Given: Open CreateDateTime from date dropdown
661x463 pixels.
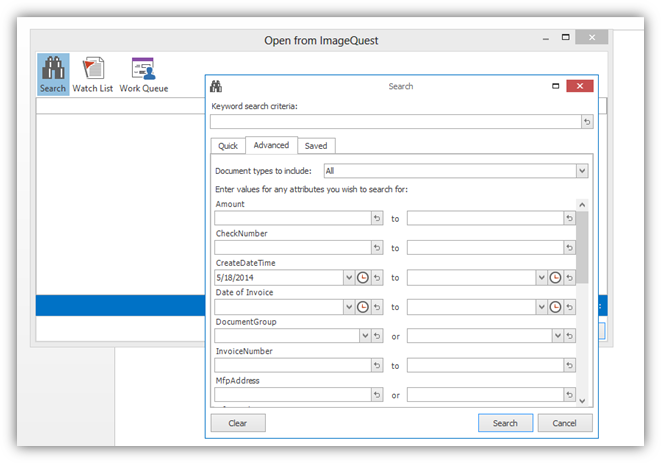Looking at the screenshot, I should [349, 277].
